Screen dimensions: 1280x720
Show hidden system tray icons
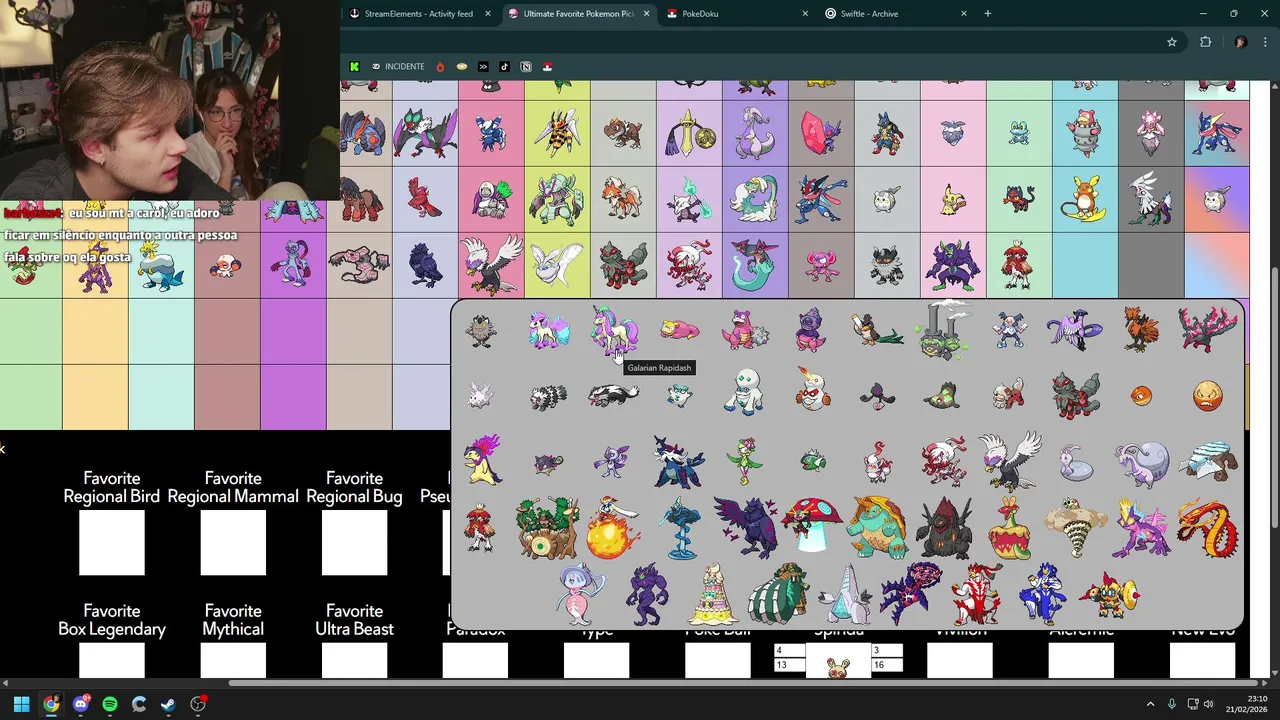tap(1150, 704)
